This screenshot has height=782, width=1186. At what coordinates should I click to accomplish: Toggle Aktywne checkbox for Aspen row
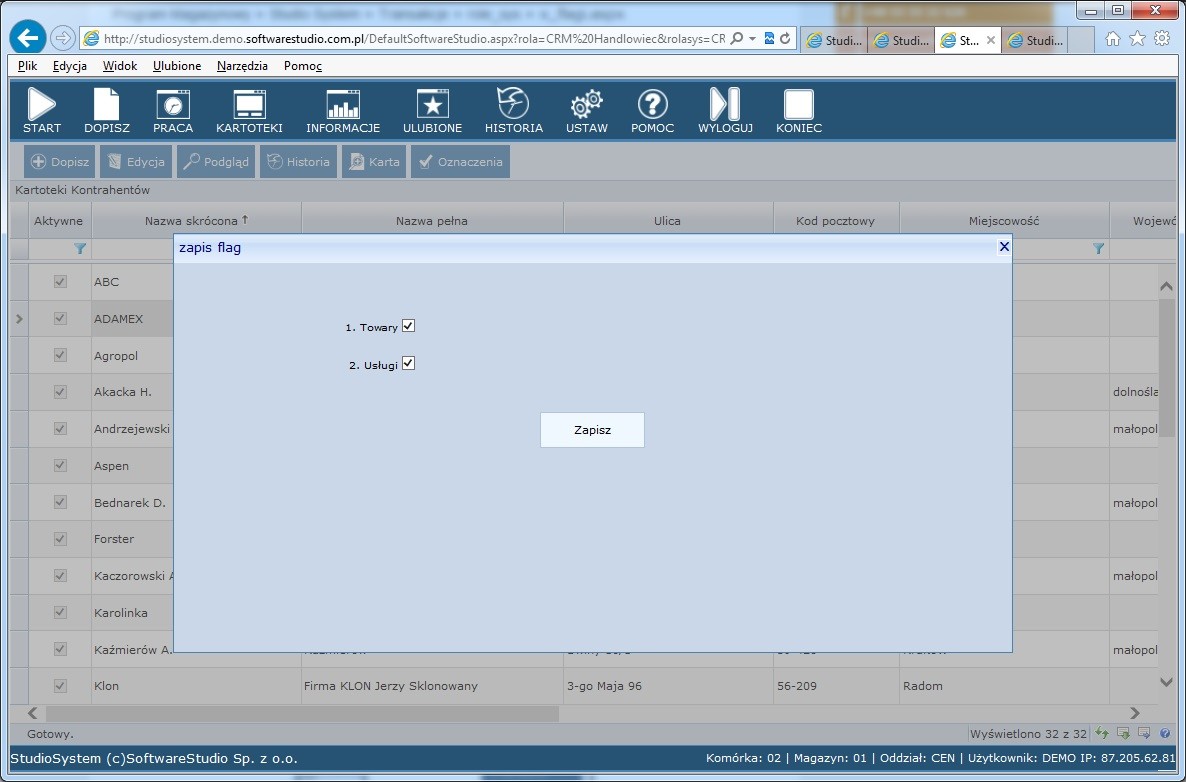[x=60, y=465]
